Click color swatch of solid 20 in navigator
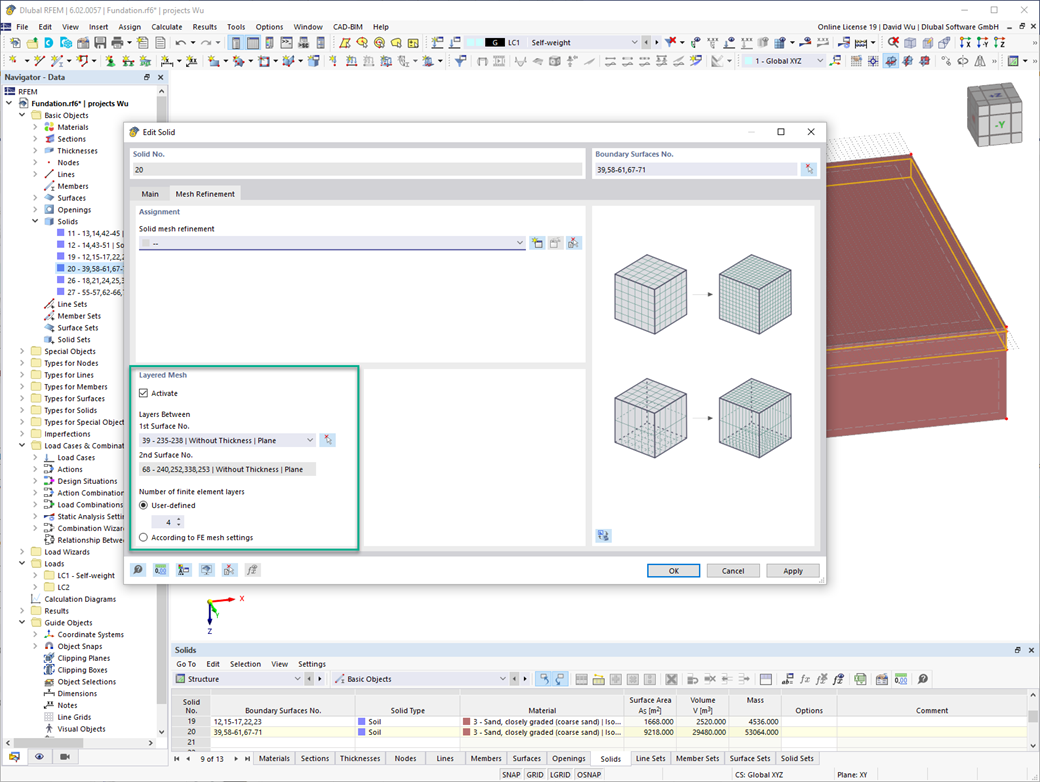Screen dimensions: 1040x782 click(x=60, y=269)
